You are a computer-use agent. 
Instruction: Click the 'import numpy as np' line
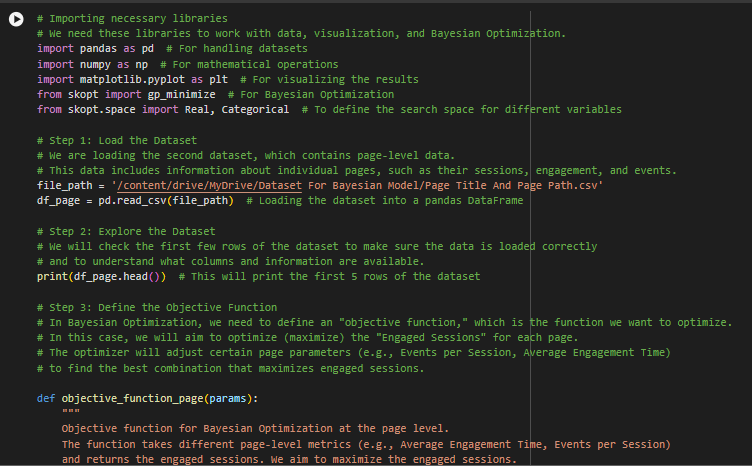coord(93,64)
